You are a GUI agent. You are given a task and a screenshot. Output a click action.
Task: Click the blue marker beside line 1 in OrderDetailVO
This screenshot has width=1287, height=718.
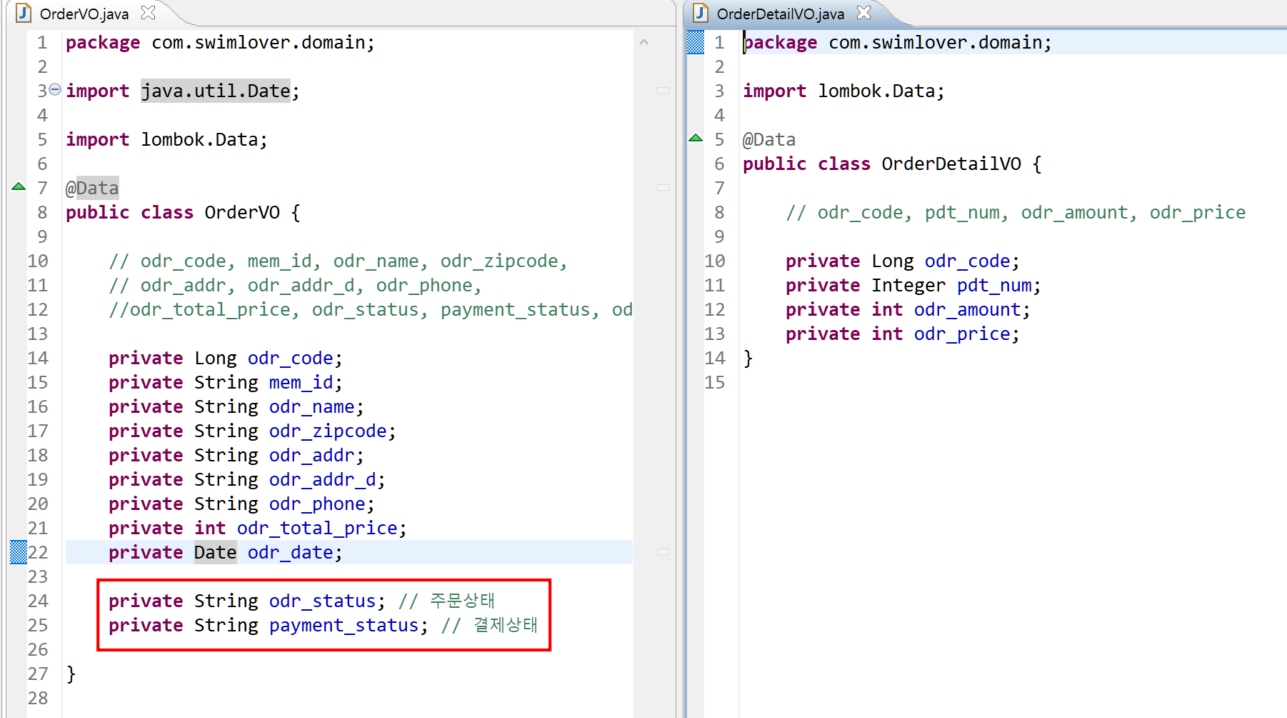(x=696, y=42)
